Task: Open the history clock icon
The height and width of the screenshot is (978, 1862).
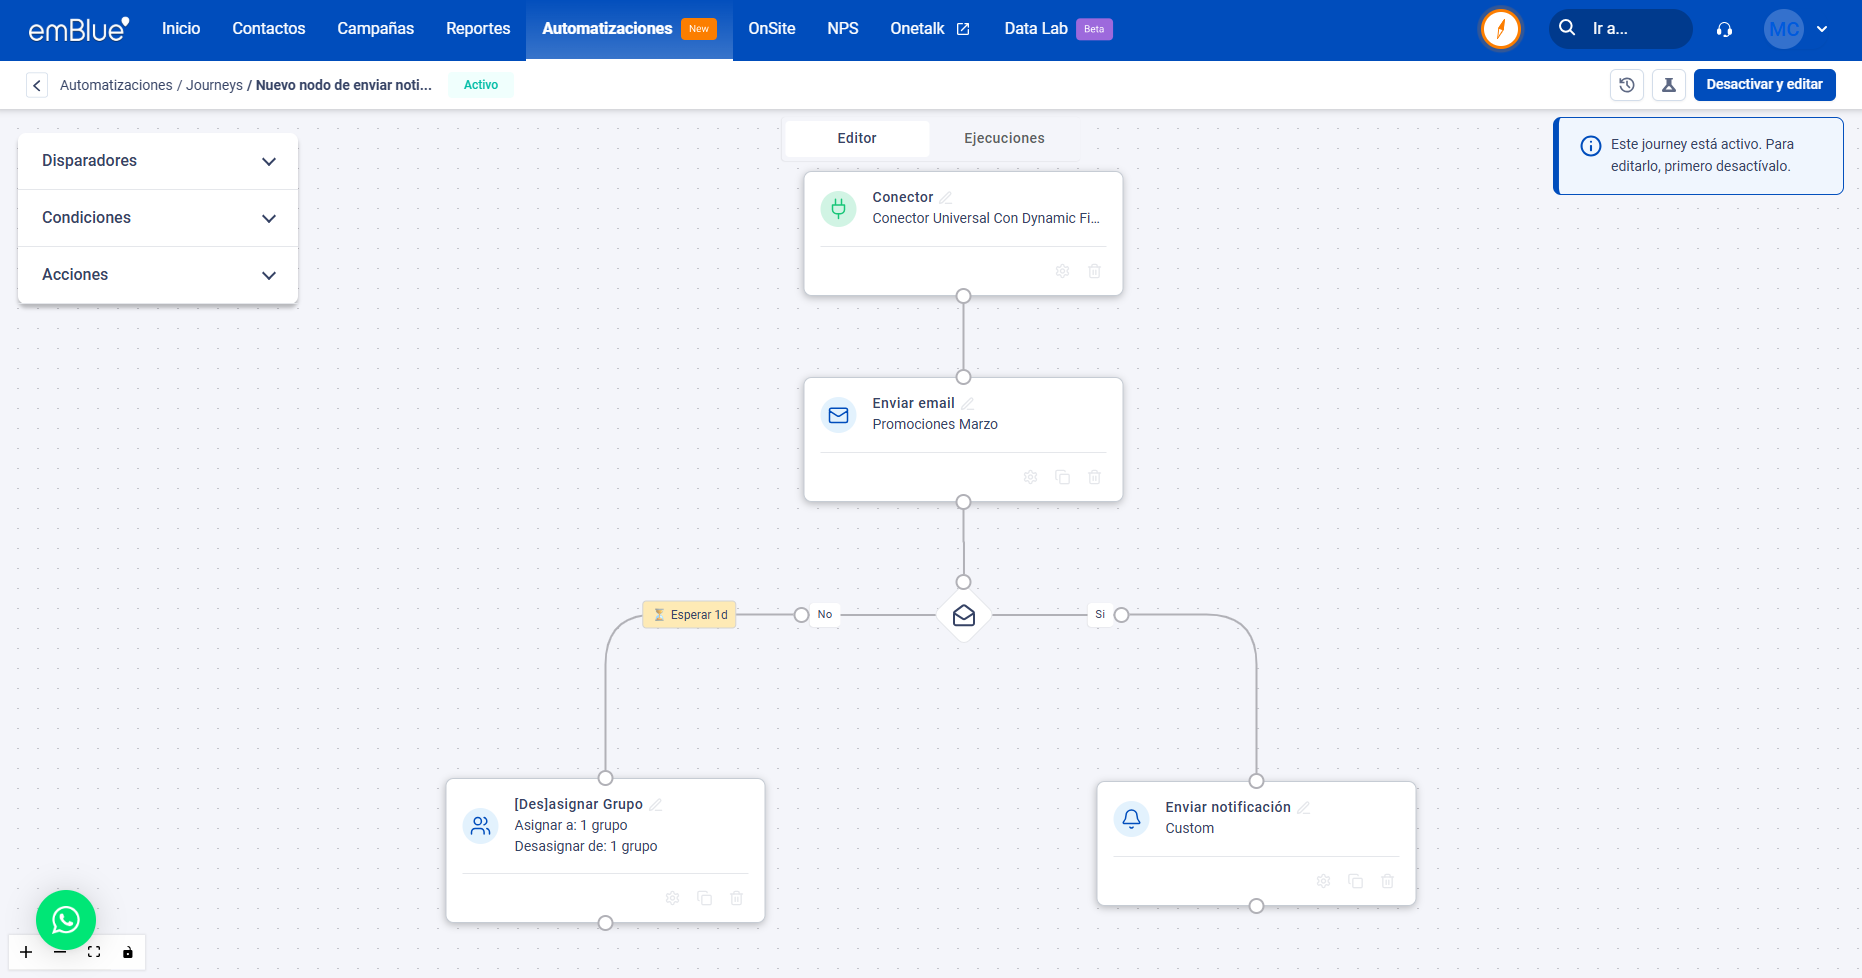Action: coord(1627,85)
